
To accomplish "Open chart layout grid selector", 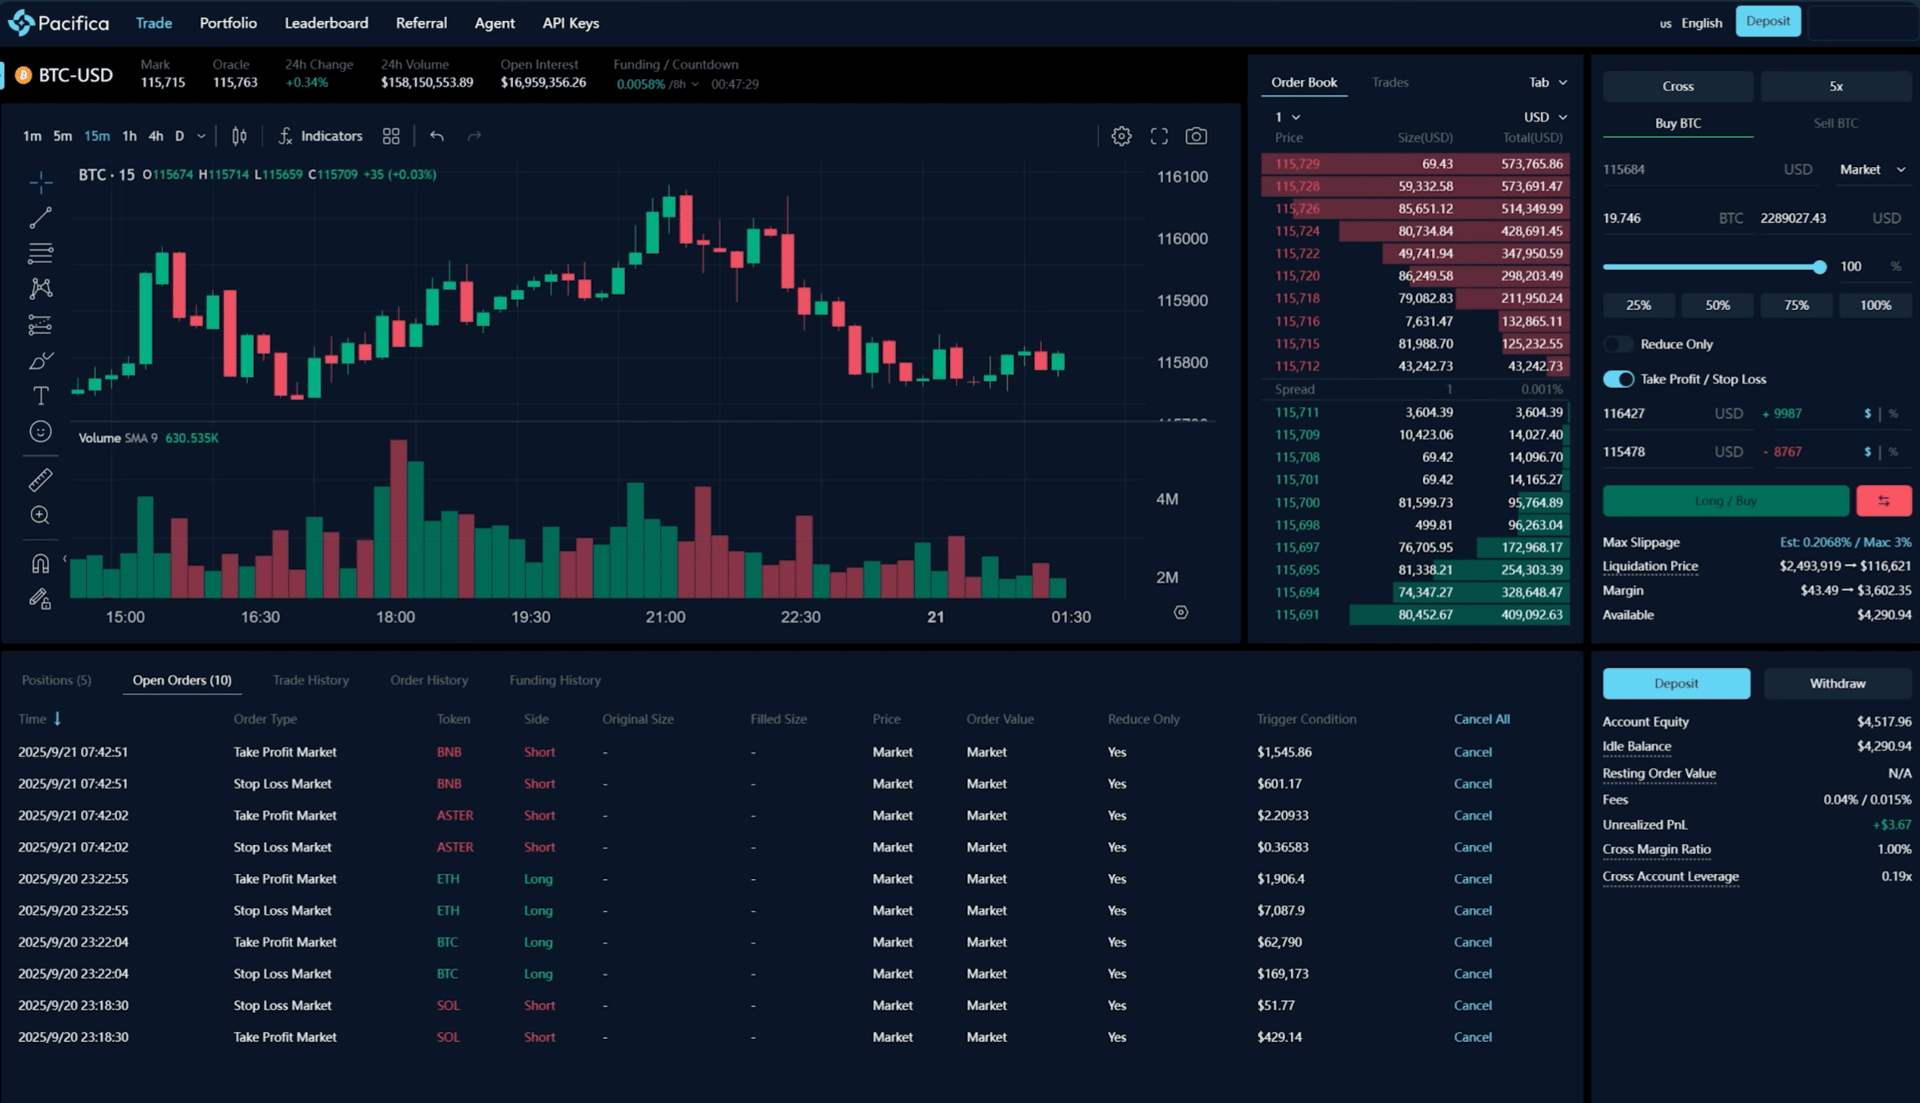I will click(x=391, y=136).
